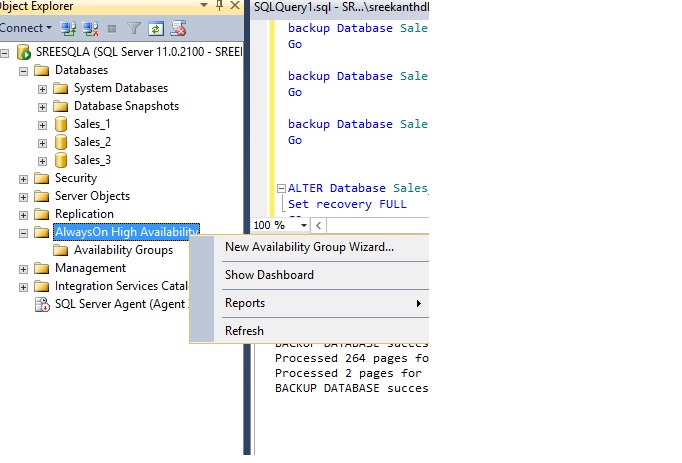Click the Sales_1 database cylinder icon
The image size is (682, 463).
point(61,124)
